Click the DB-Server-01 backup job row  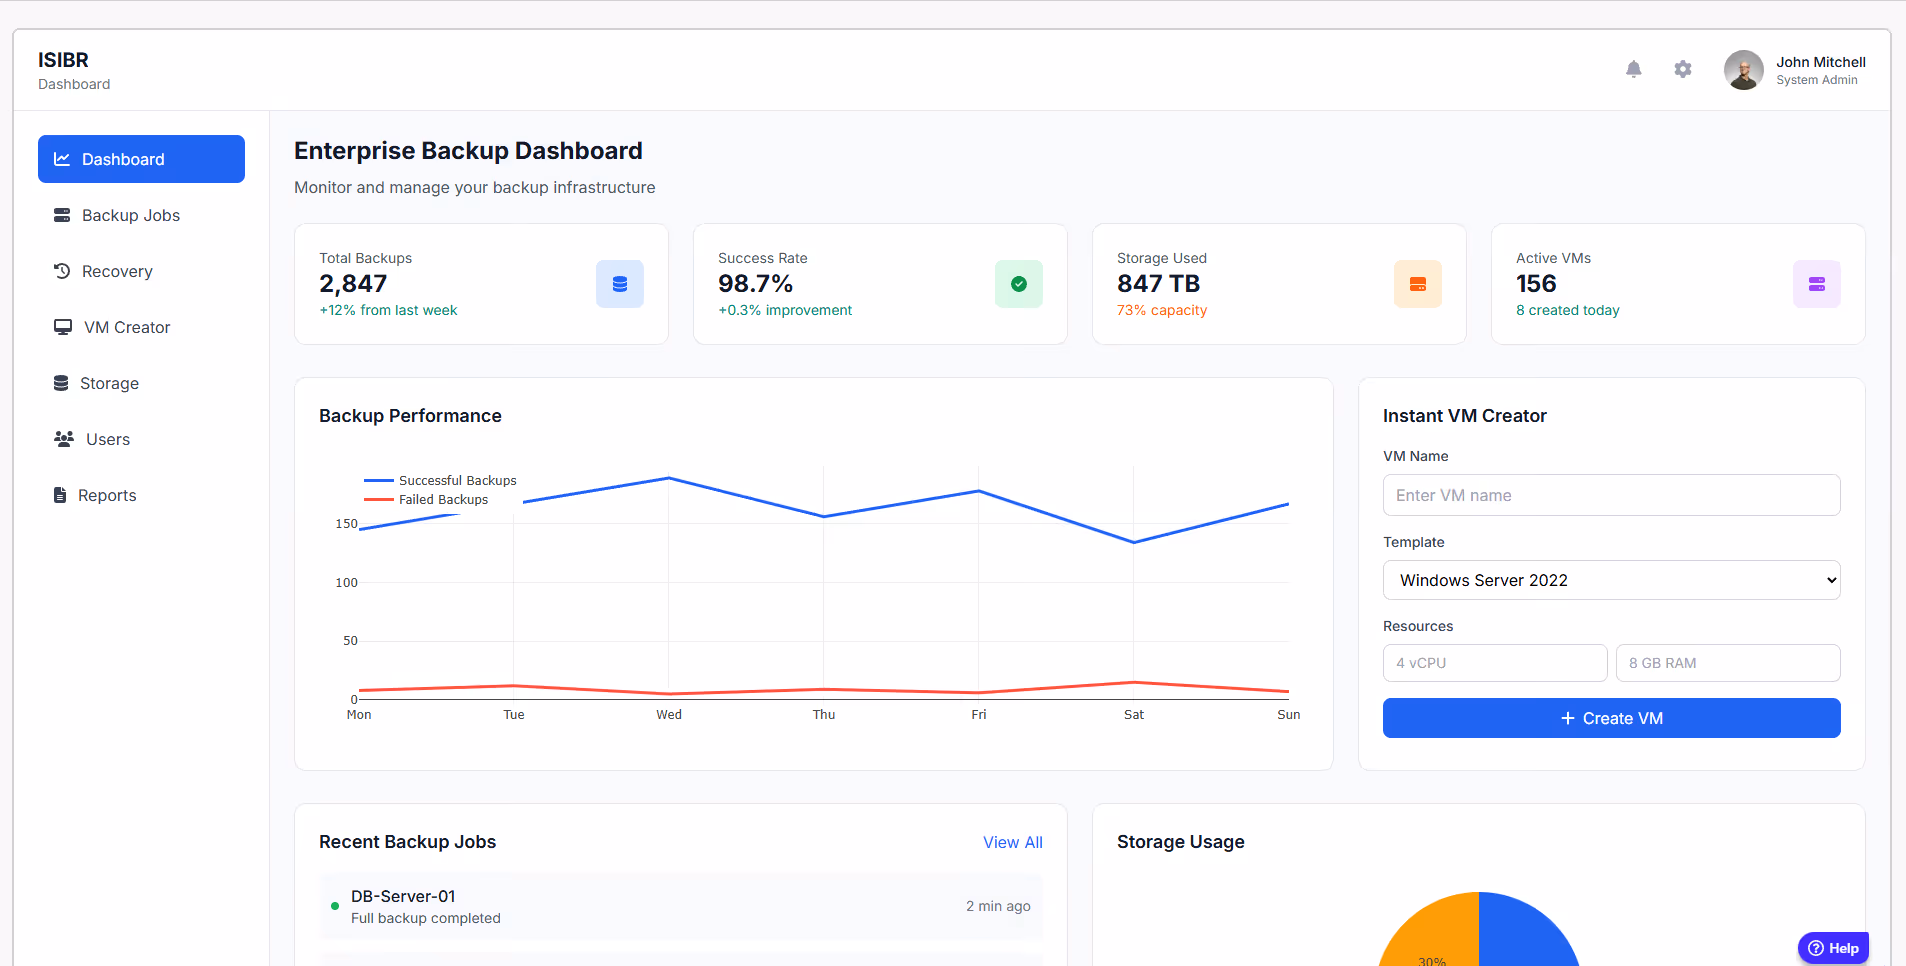(681, 906)
